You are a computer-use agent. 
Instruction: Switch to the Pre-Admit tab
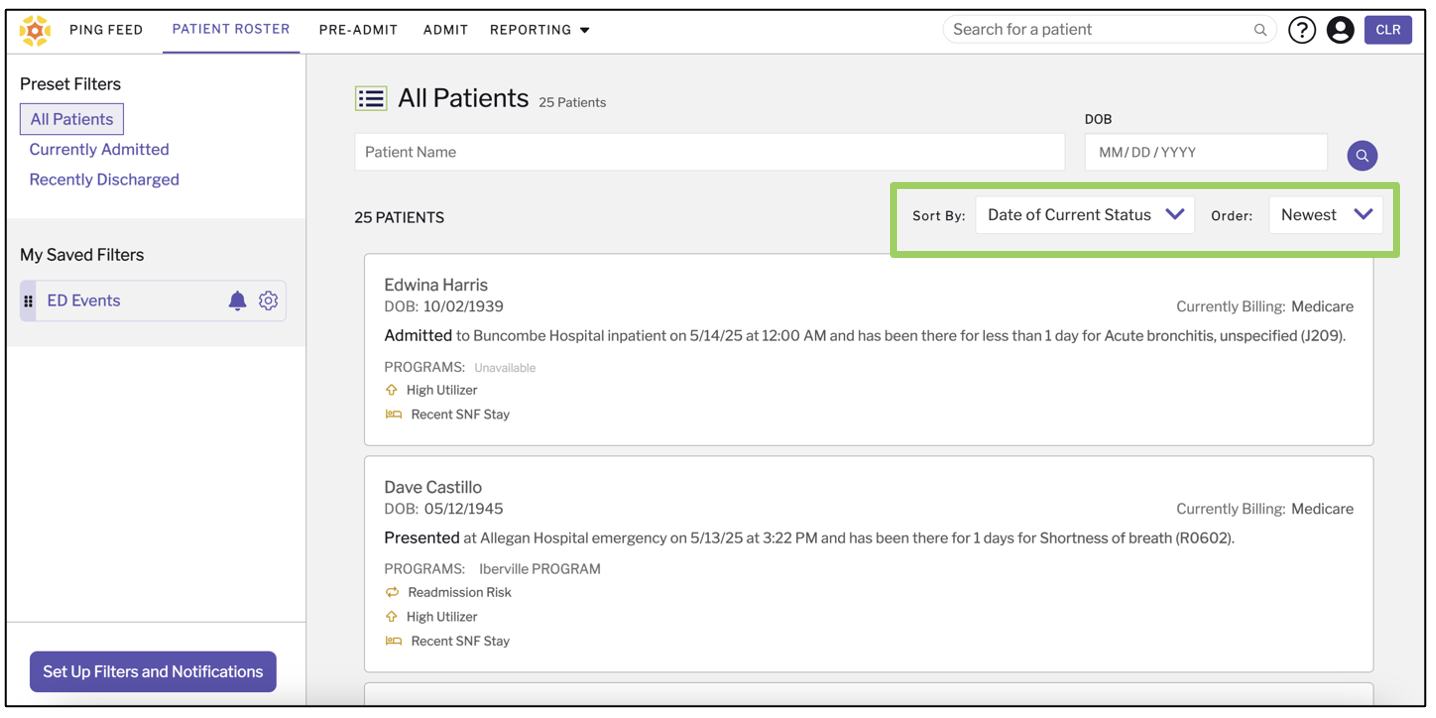click(358, 29)
